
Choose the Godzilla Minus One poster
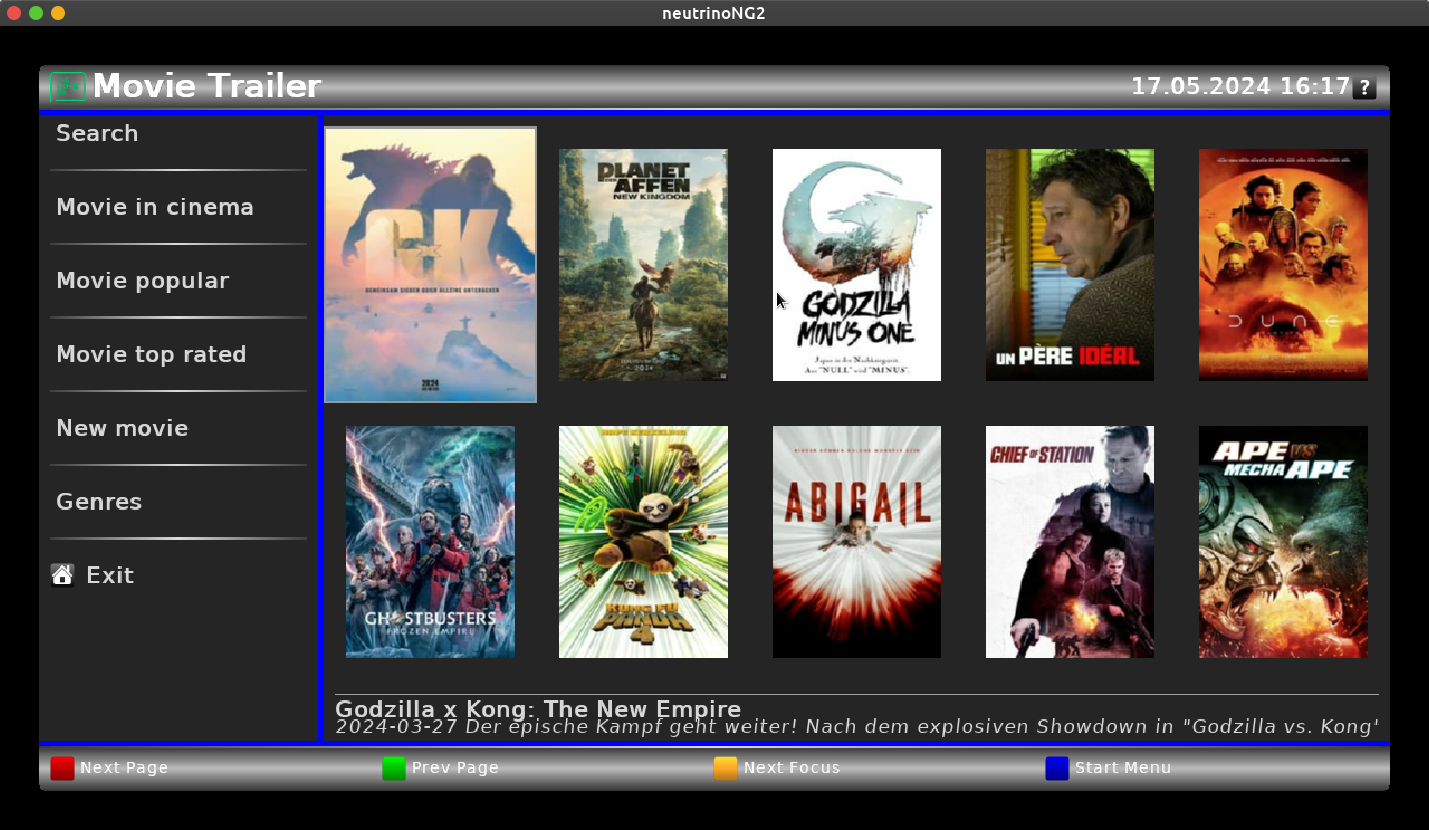coord(856,265)
